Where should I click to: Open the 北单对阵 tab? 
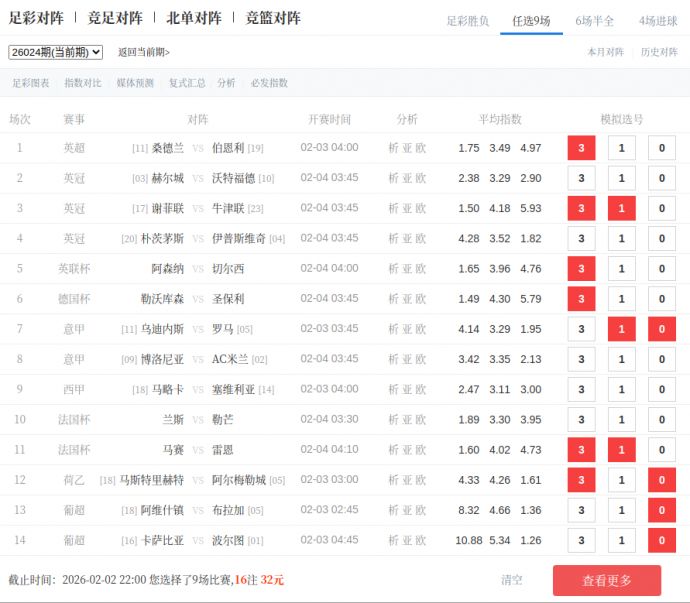click(x=193, y=18)
